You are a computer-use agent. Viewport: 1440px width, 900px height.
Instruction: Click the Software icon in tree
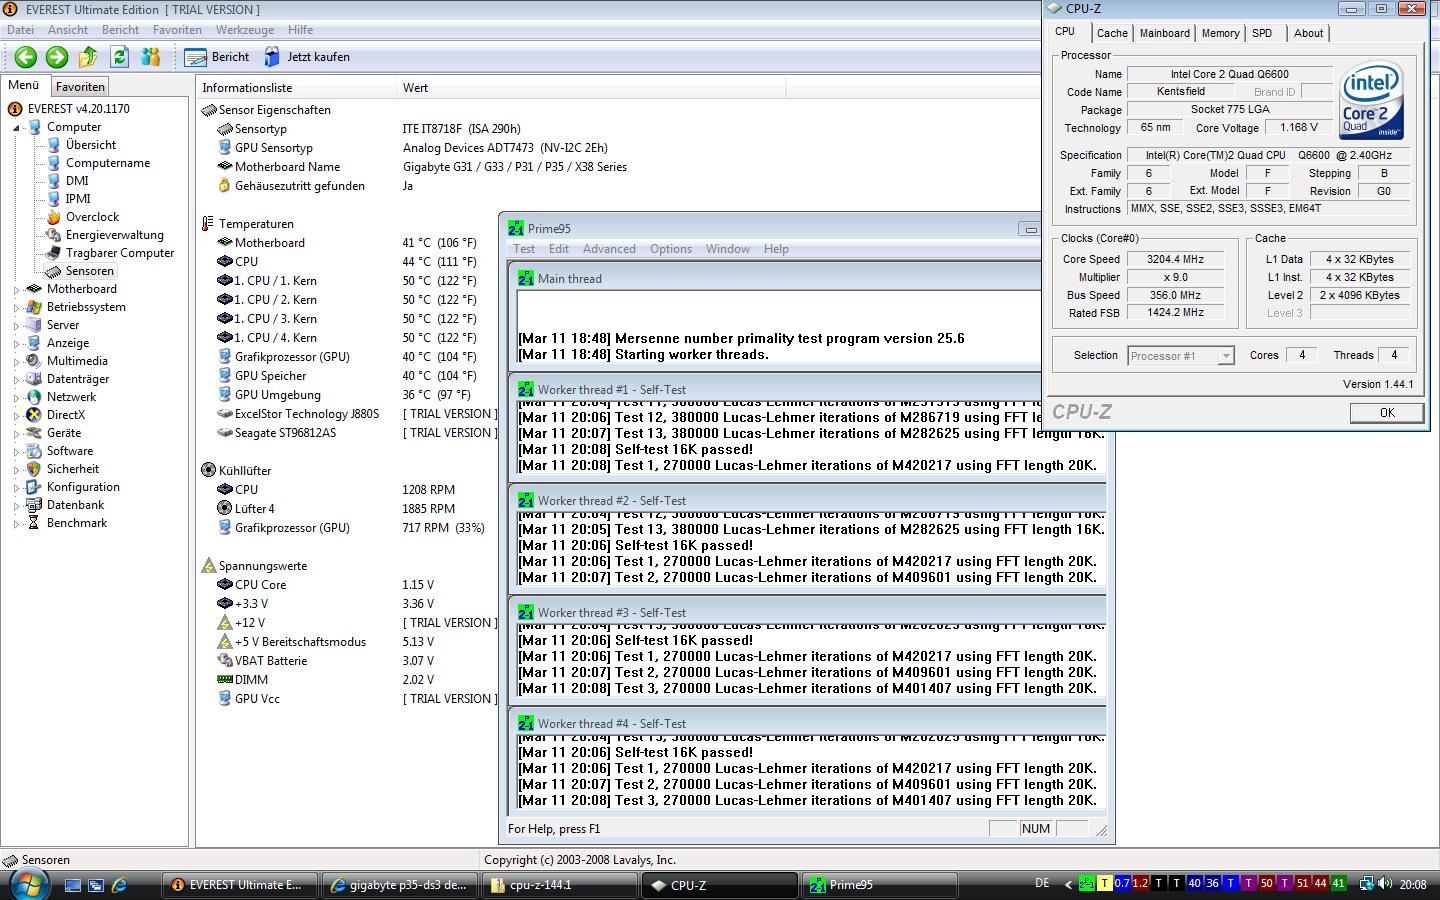point(34,451)
